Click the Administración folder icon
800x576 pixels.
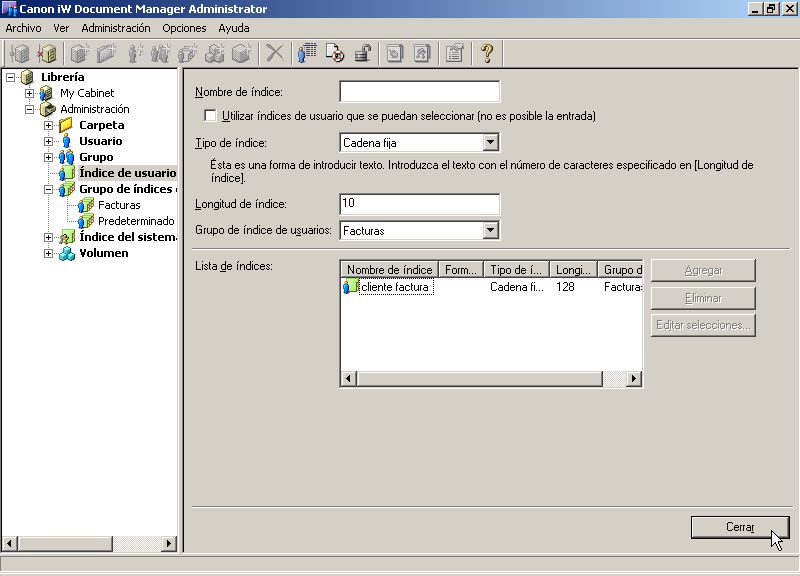pos(47,109)
